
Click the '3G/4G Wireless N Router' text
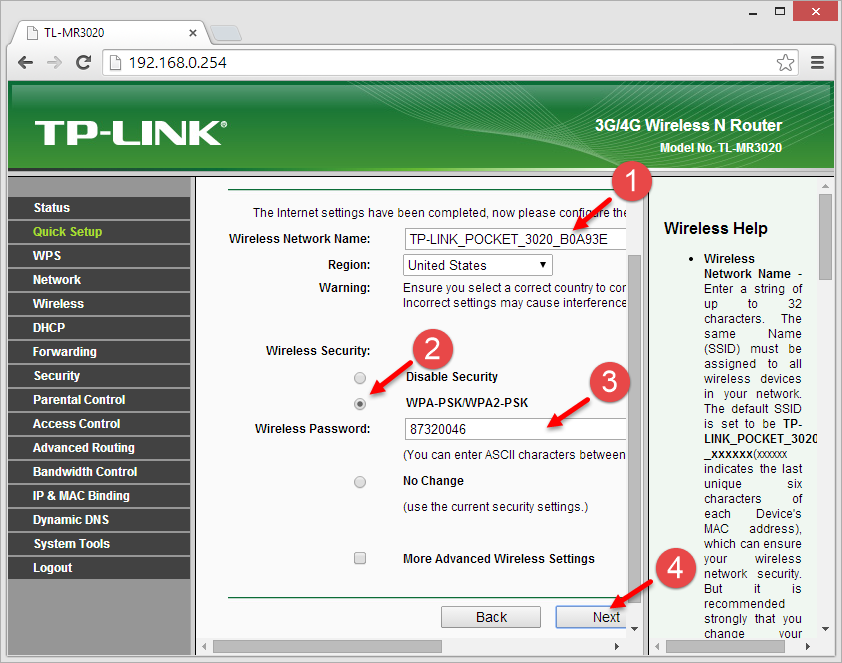pyautogui.click(x=688, y=126)
